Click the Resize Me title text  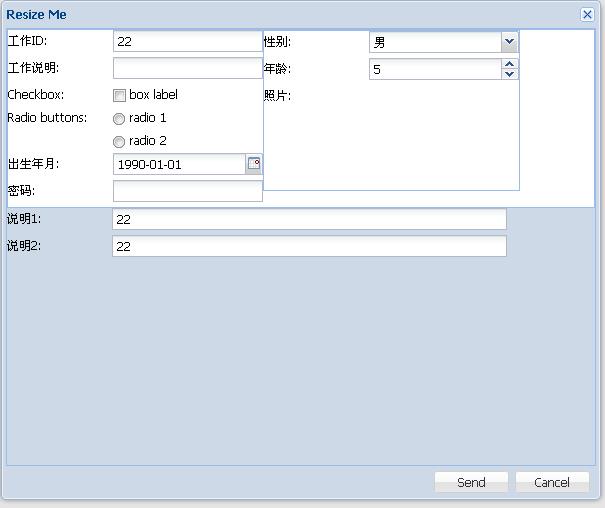click(36, 15)
